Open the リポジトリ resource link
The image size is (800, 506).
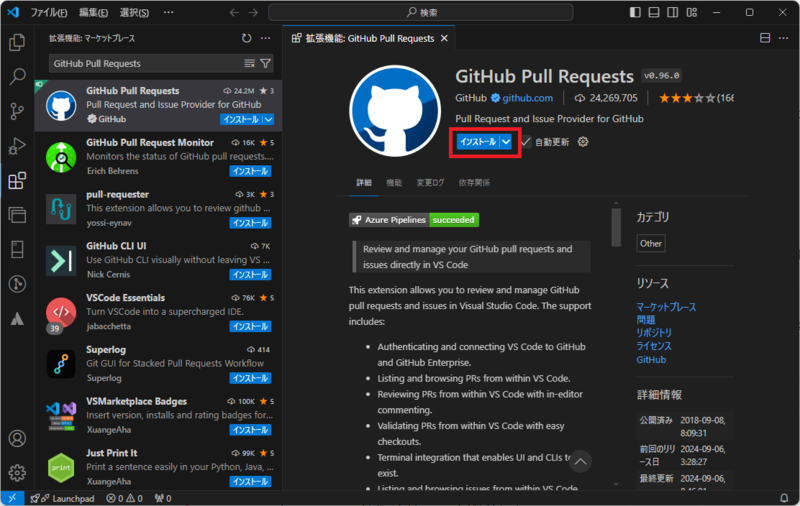click(x=654, y=333)
